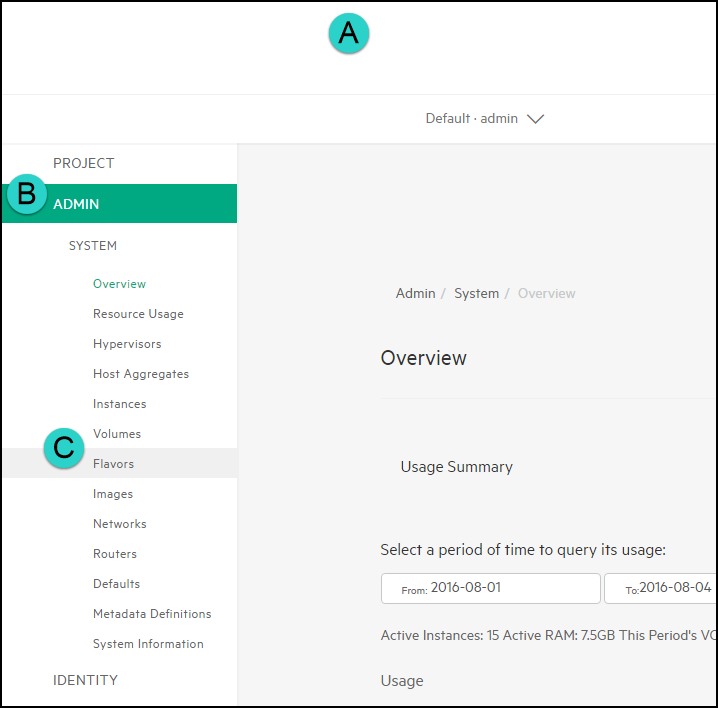The height and width of the screenshot is (708, 718).
Task: Select Volumes in the sidebar
Action: tap(117, 434)
